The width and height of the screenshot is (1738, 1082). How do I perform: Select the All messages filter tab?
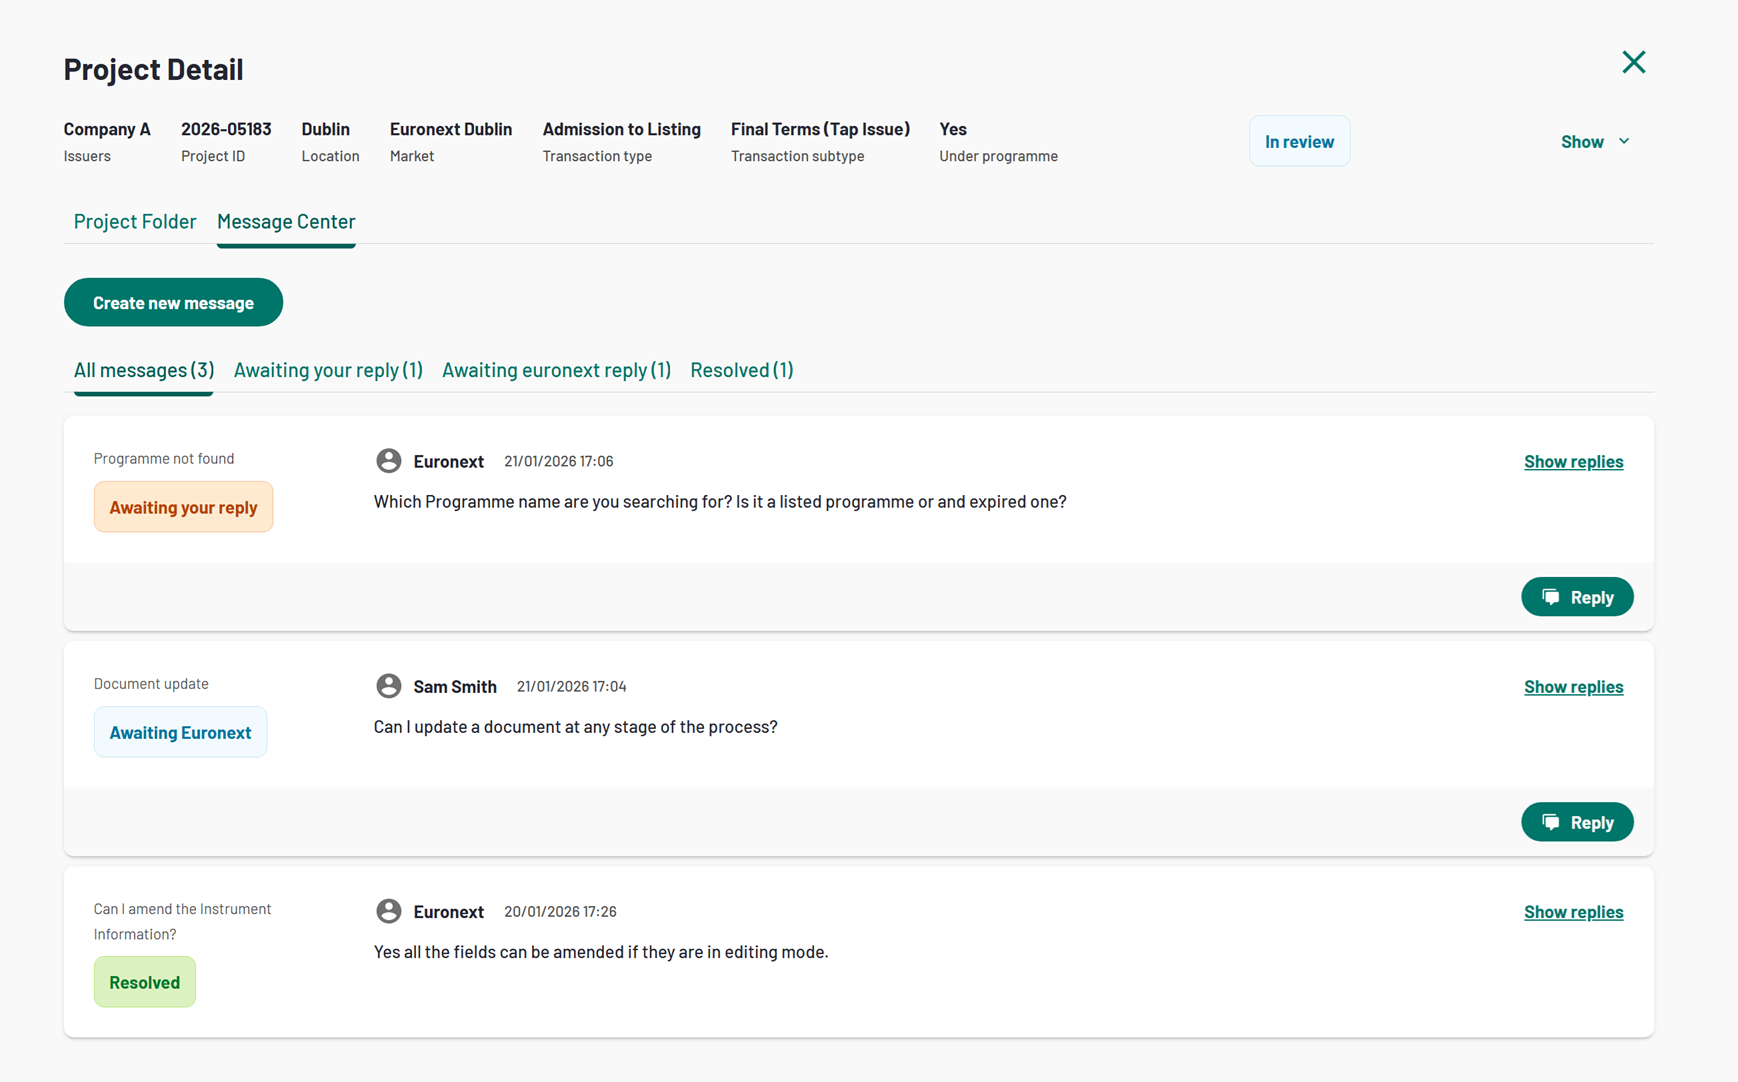pyautogui.click(x=144, y=370)
